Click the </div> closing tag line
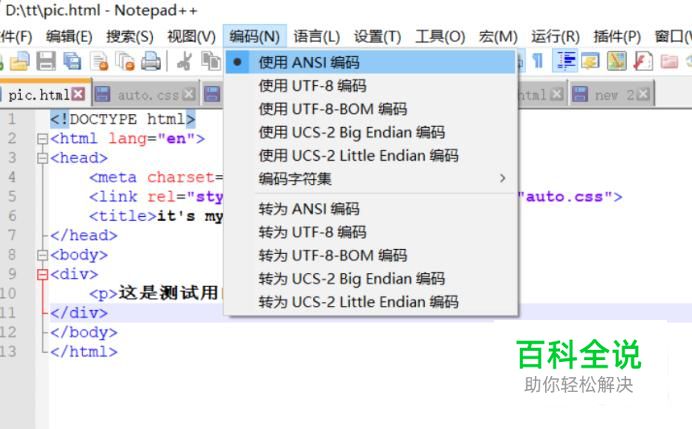Screen dimensions: 692x429 pos(79,313)
